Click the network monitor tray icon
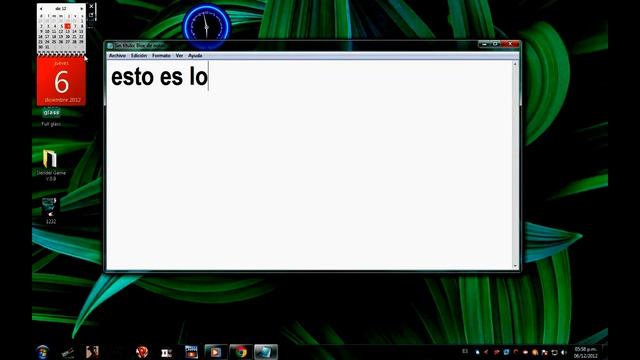The width and height of the screenshot is (640, 360). click(554, 352)
